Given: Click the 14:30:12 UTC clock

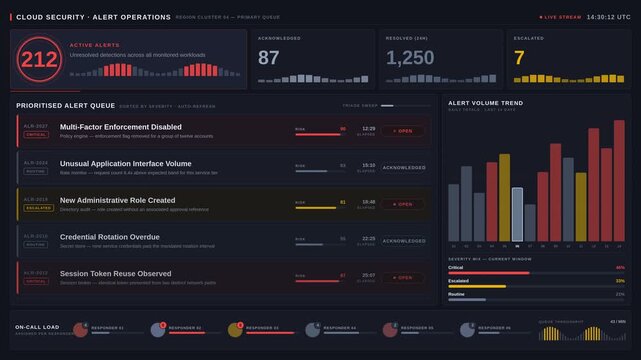Looking at the screenshot, I should click(608, 17).
